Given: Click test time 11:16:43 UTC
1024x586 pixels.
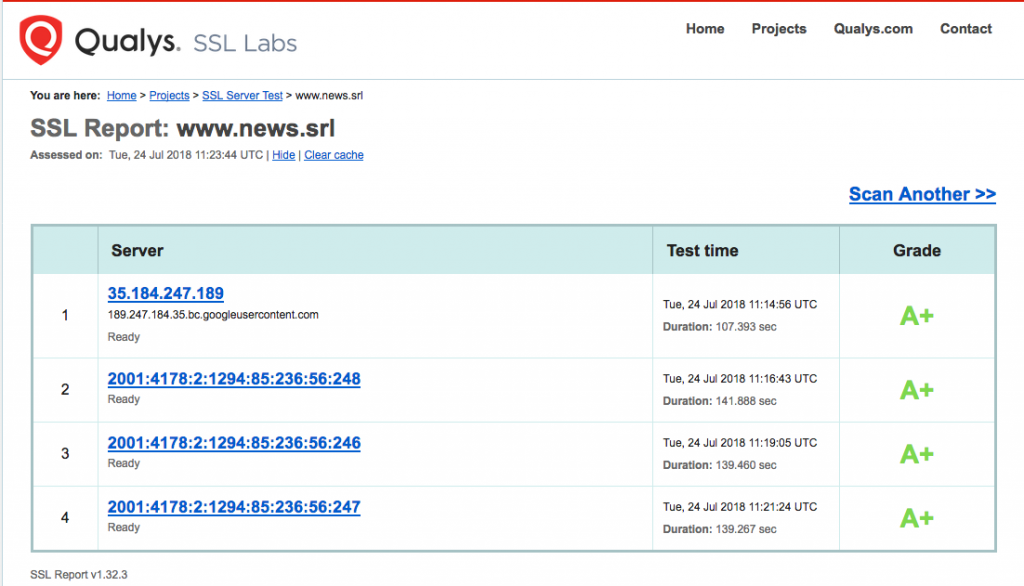Looking at the screenshot, I should (740, 379).
